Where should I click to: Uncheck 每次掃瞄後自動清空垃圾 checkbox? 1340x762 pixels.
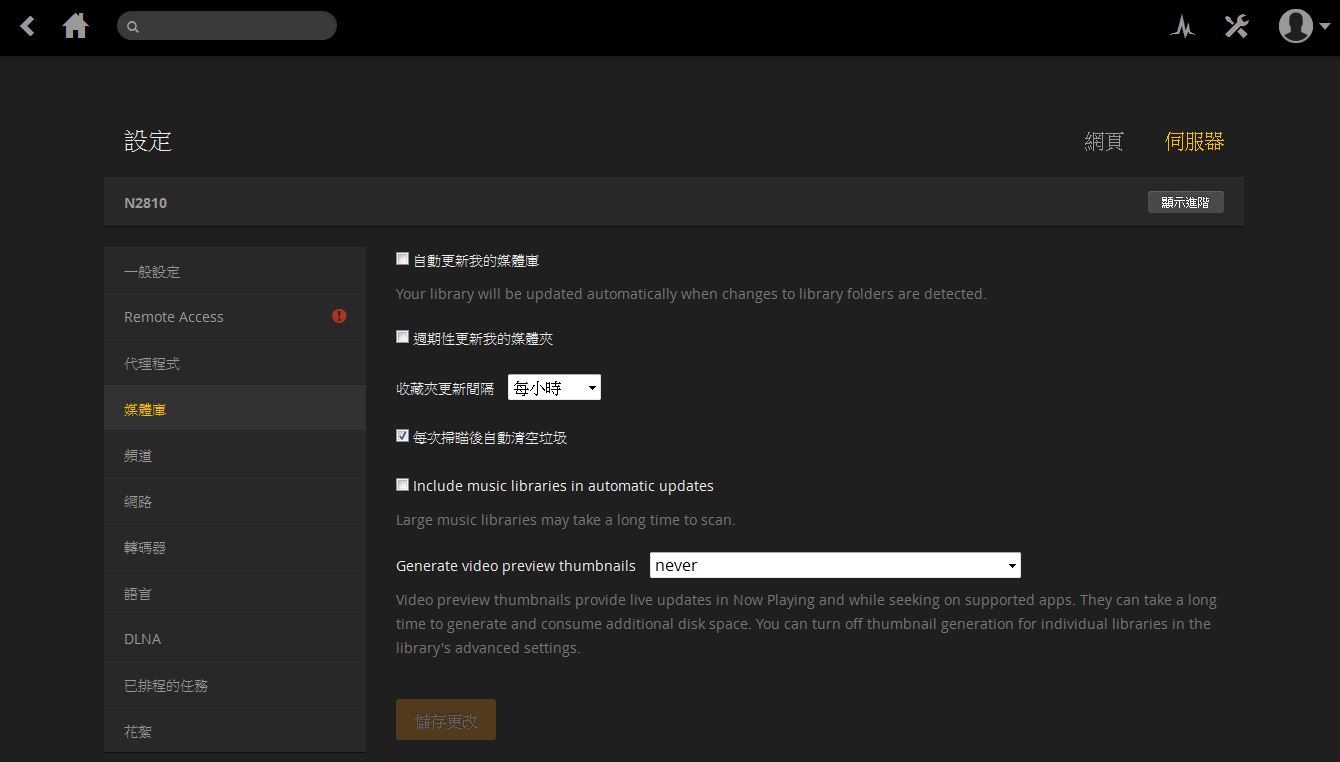click(402, 436)
